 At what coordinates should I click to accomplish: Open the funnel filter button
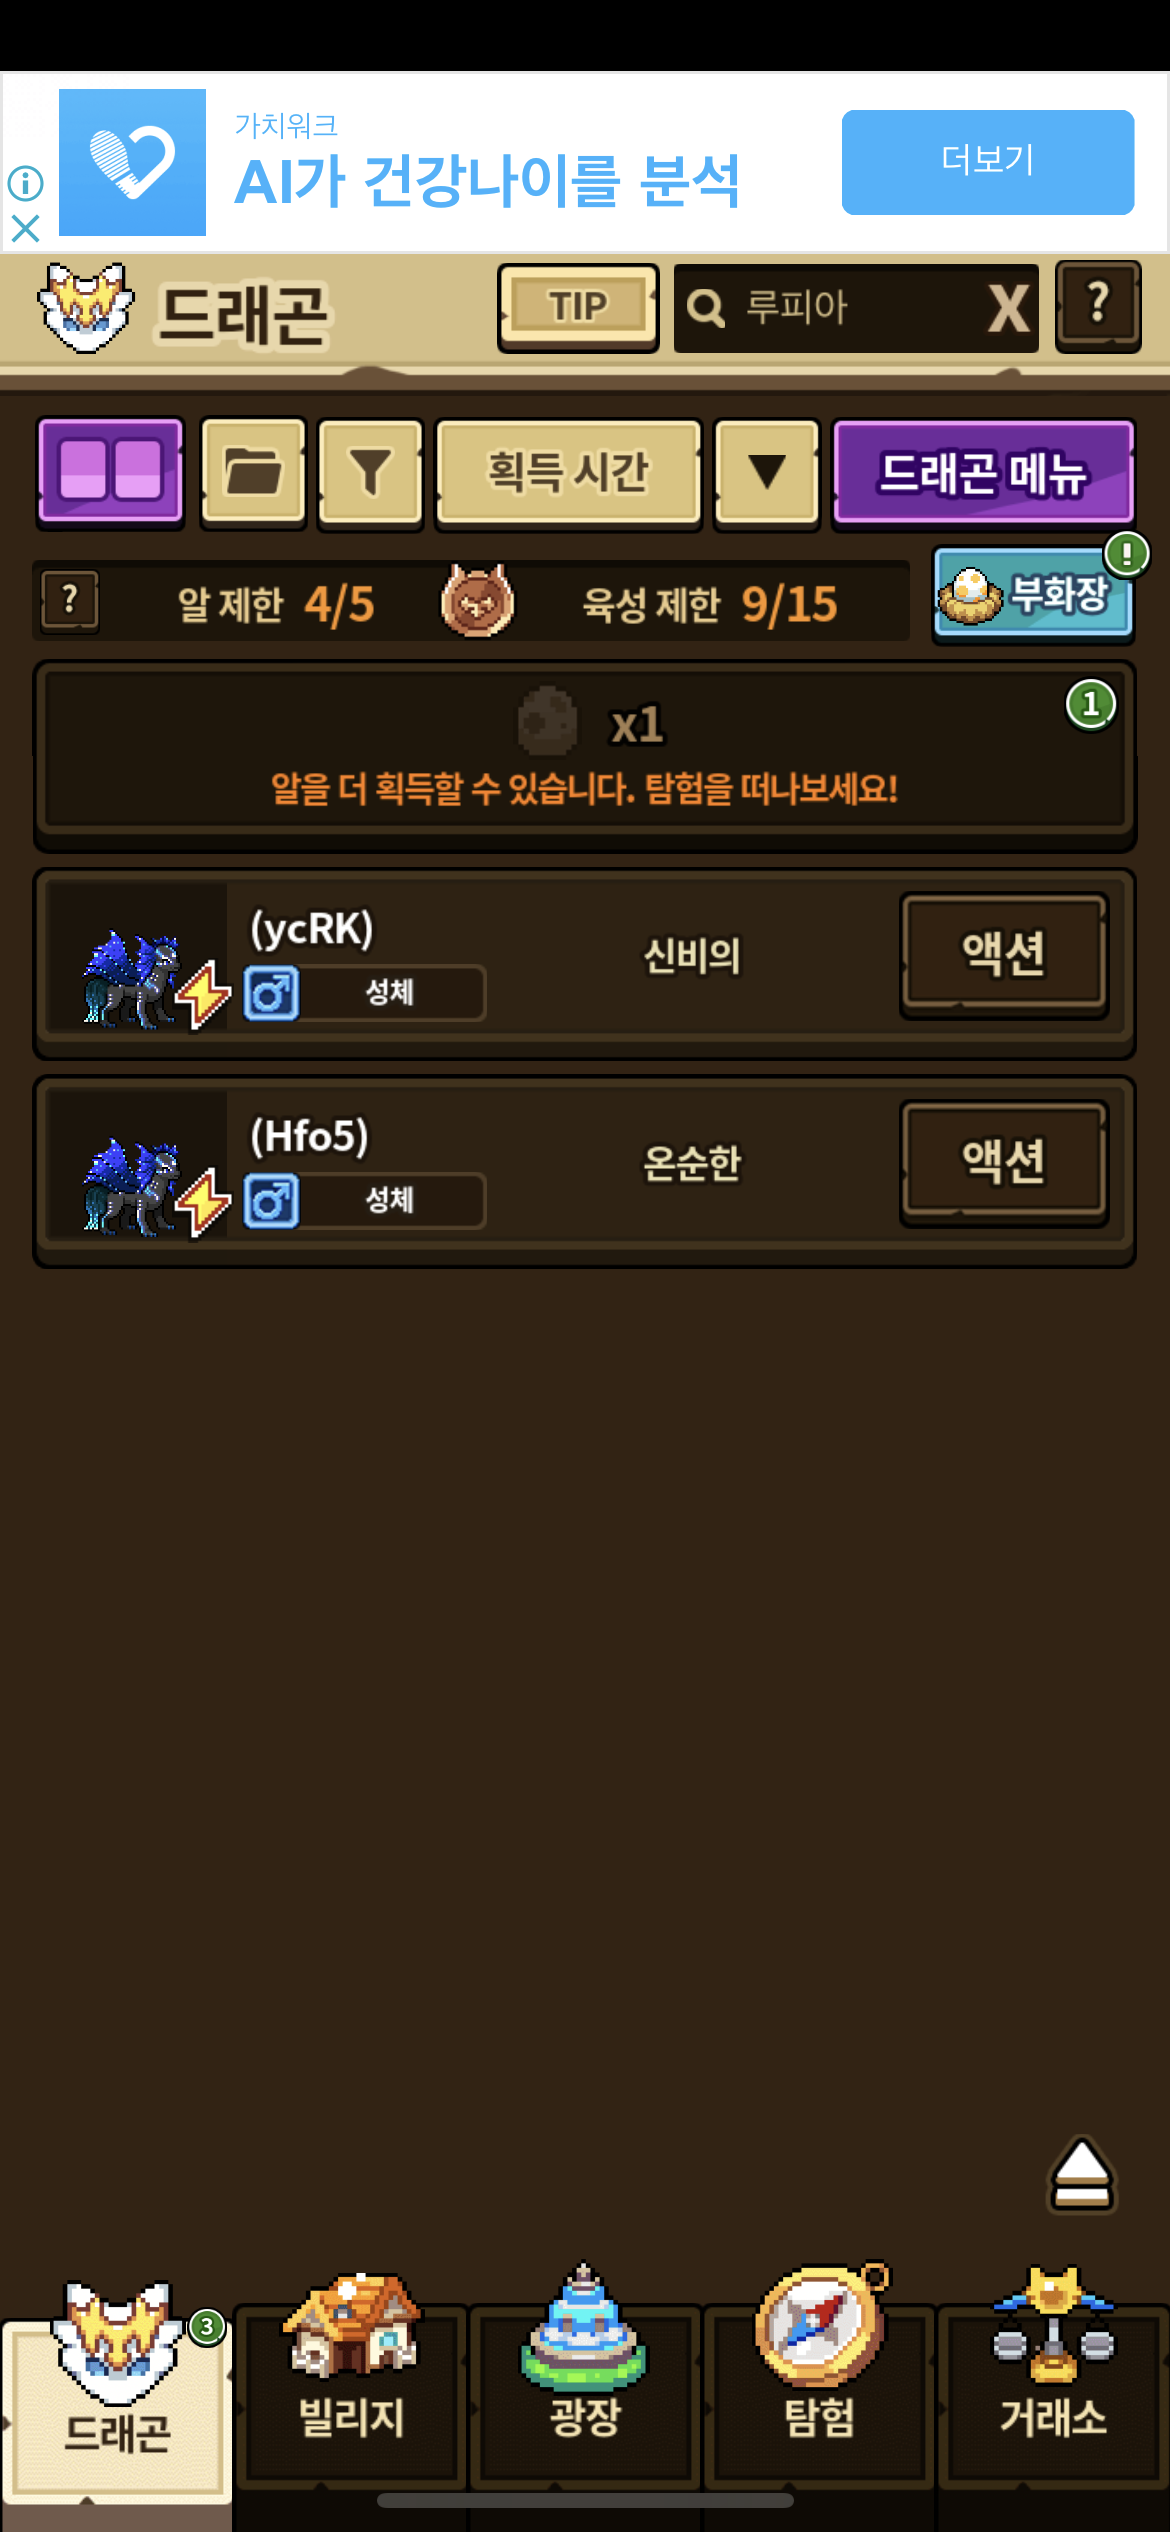click(x=370, y=472)
